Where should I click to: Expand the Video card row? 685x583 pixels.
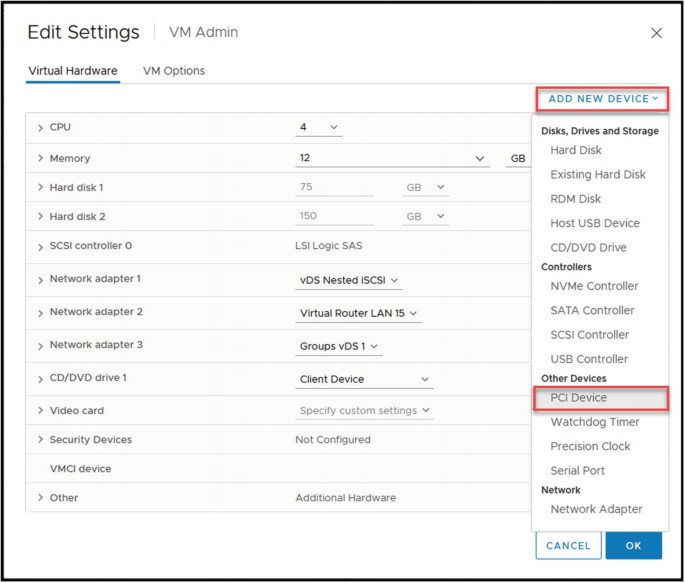41,411
